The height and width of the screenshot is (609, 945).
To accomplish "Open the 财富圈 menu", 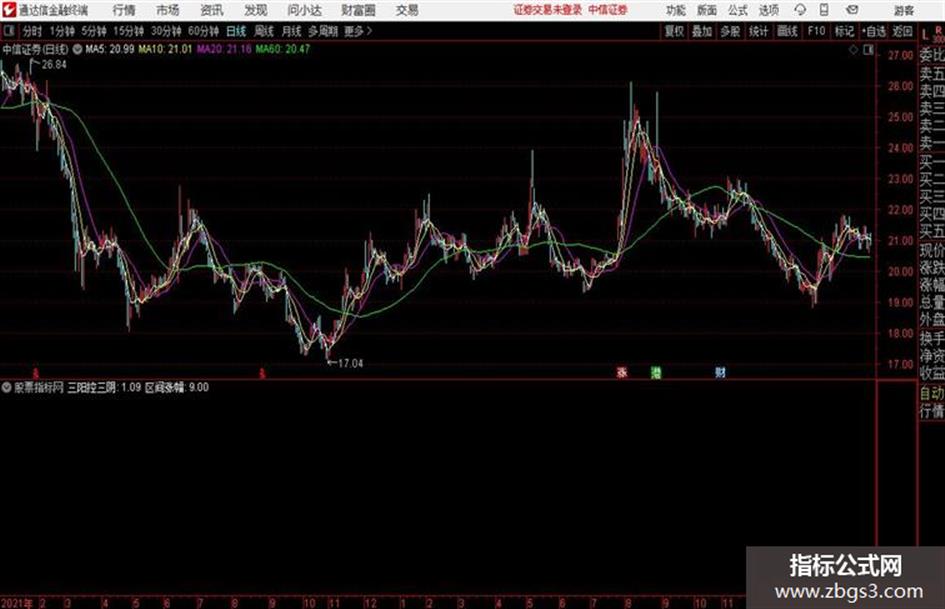I will tap(358, 10).
